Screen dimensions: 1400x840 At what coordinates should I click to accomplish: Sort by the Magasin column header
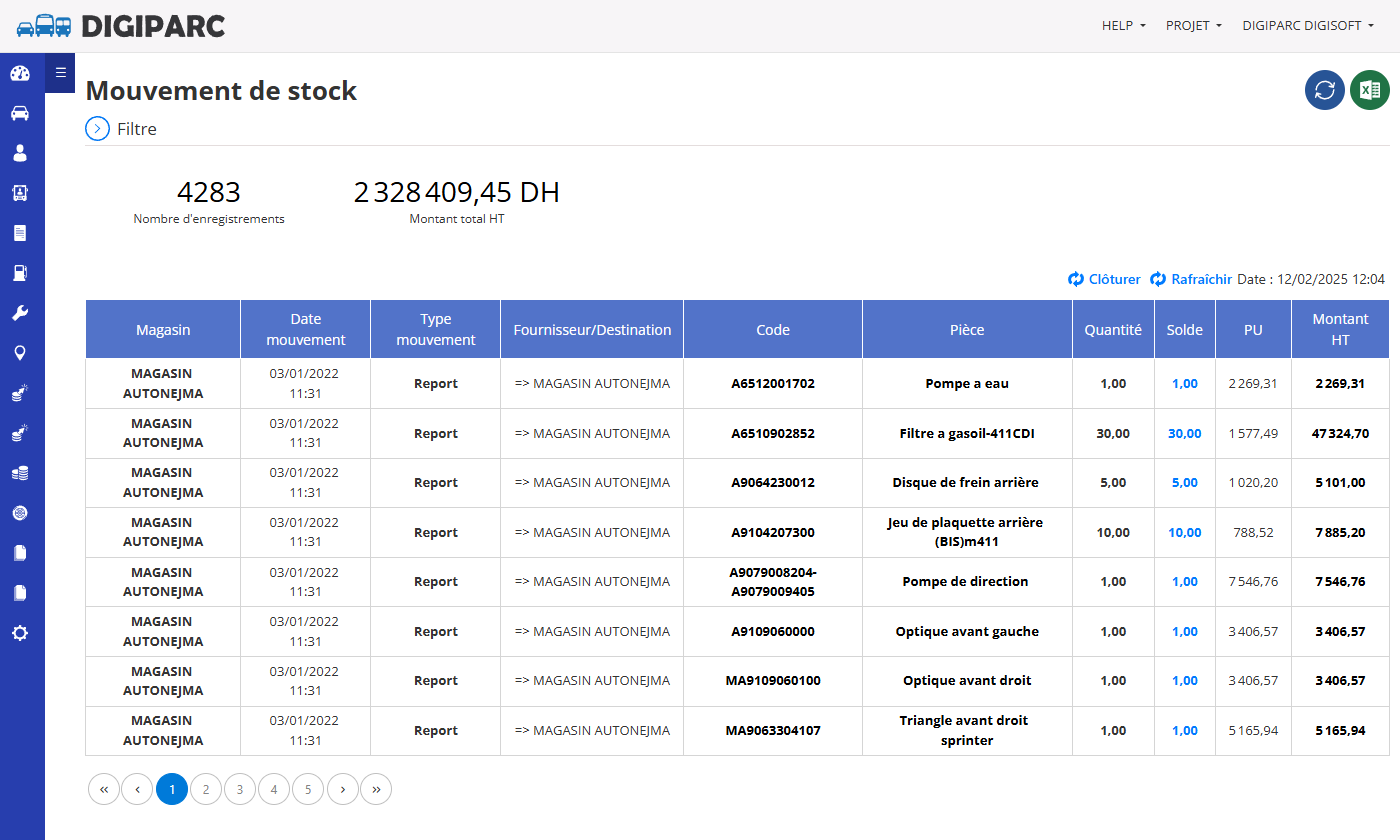pos(163,329)
